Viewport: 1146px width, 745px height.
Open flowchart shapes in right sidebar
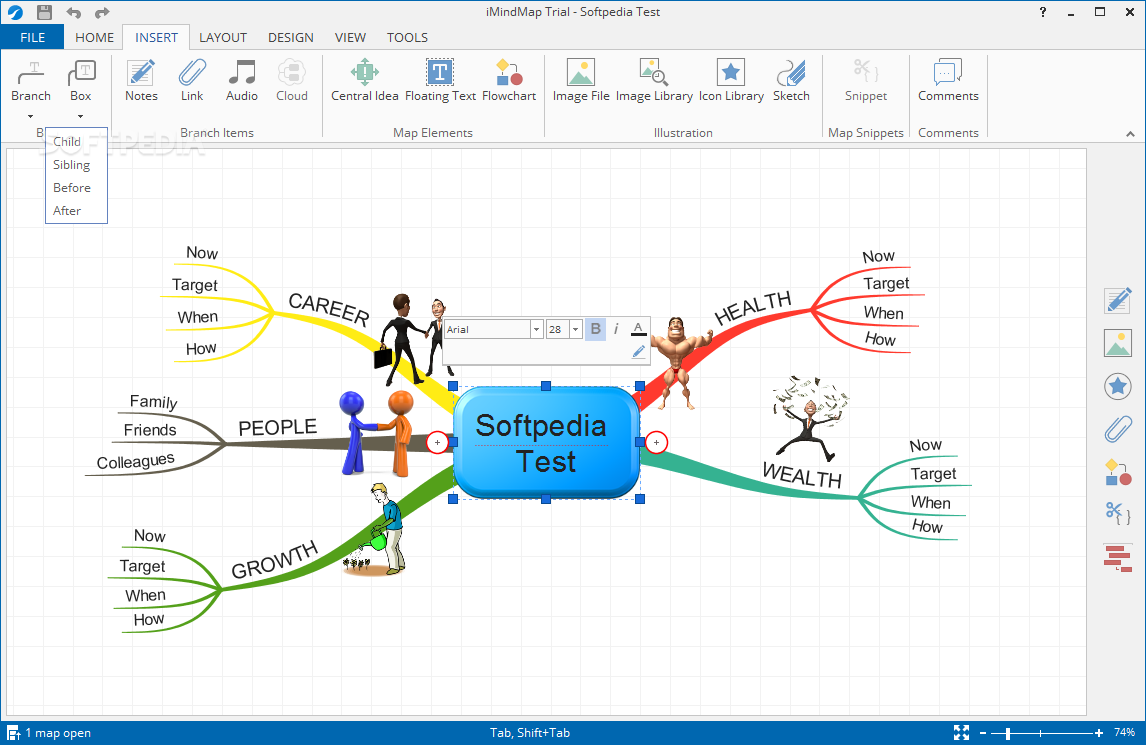point(1117,472)
